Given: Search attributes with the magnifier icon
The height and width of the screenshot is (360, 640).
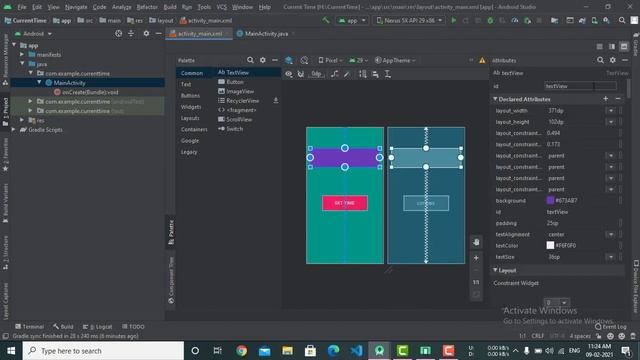Looking at the screenshot, I should click(600, 60).
